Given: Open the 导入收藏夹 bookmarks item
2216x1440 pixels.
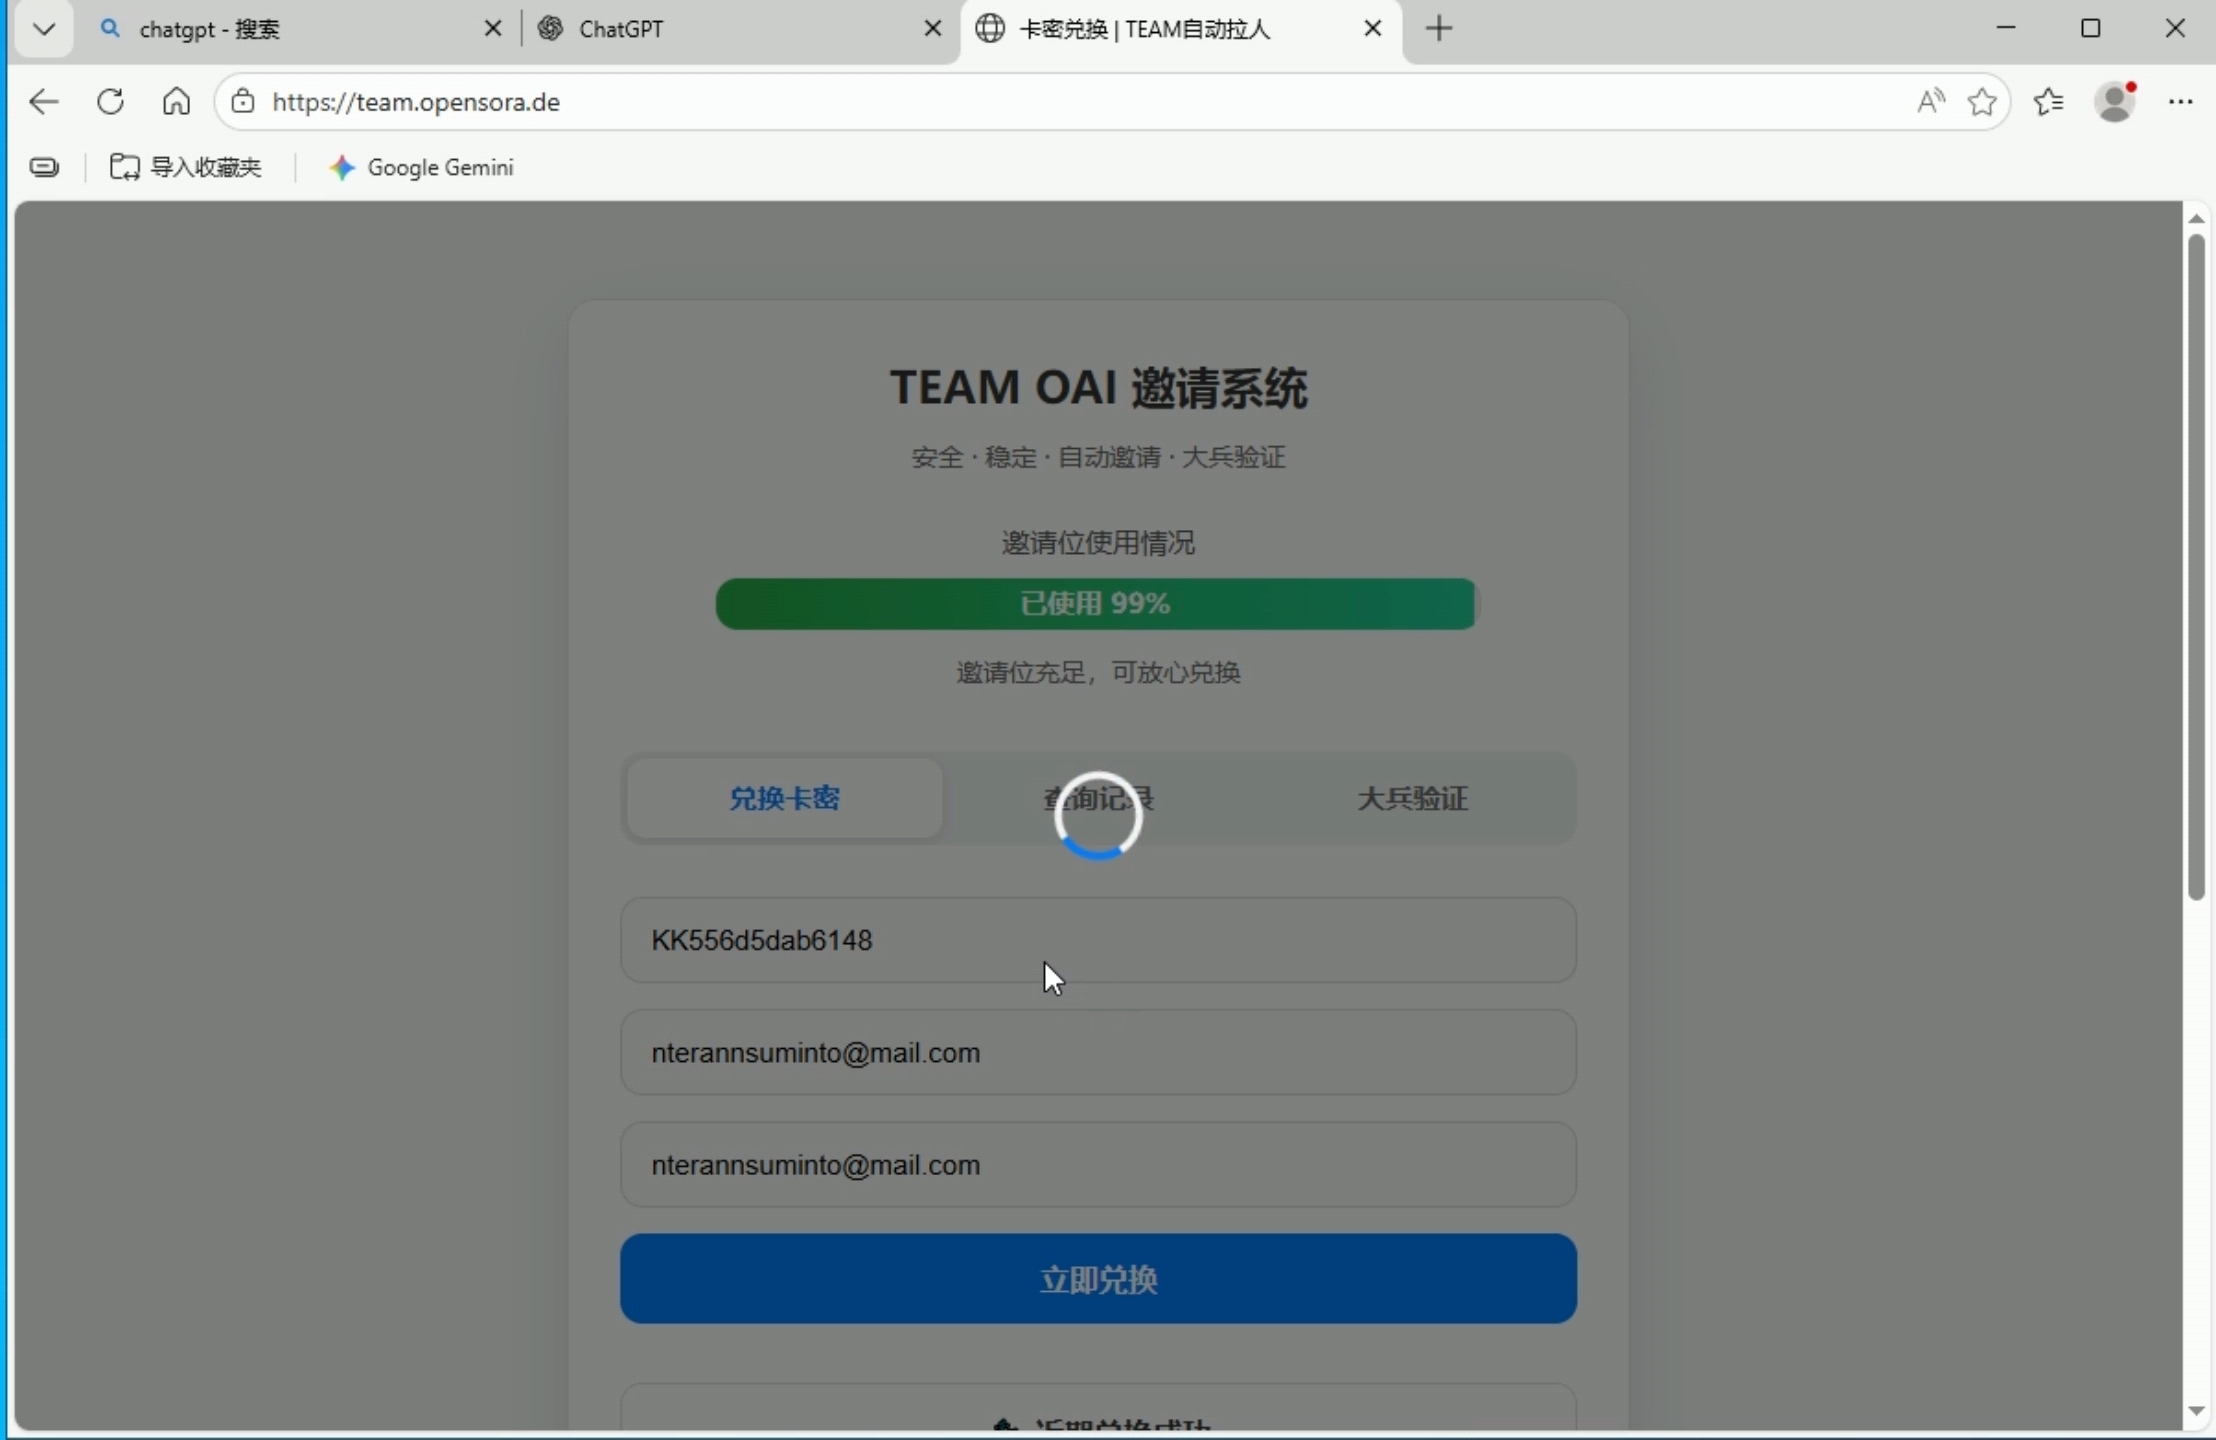Looking at the screenshot, I should (x=186, y=168).
